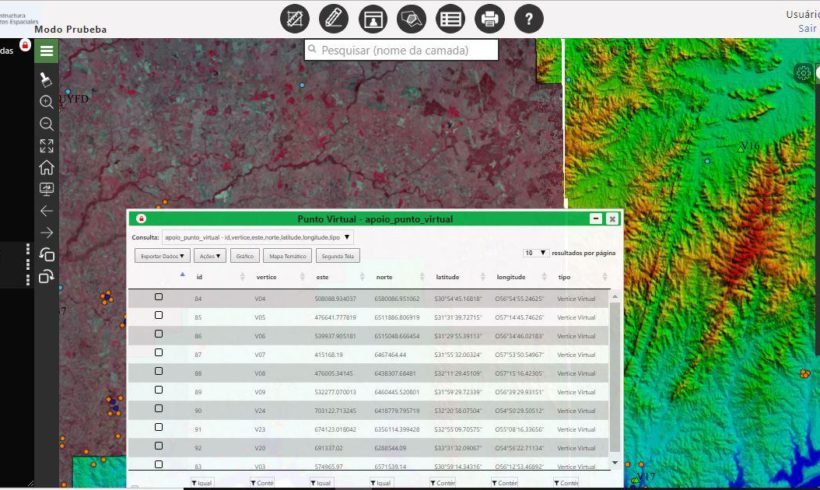The height and width of the screenshot is (490, 820).
Task: Check the row with id 88
Action: click(x=158, y=371)
